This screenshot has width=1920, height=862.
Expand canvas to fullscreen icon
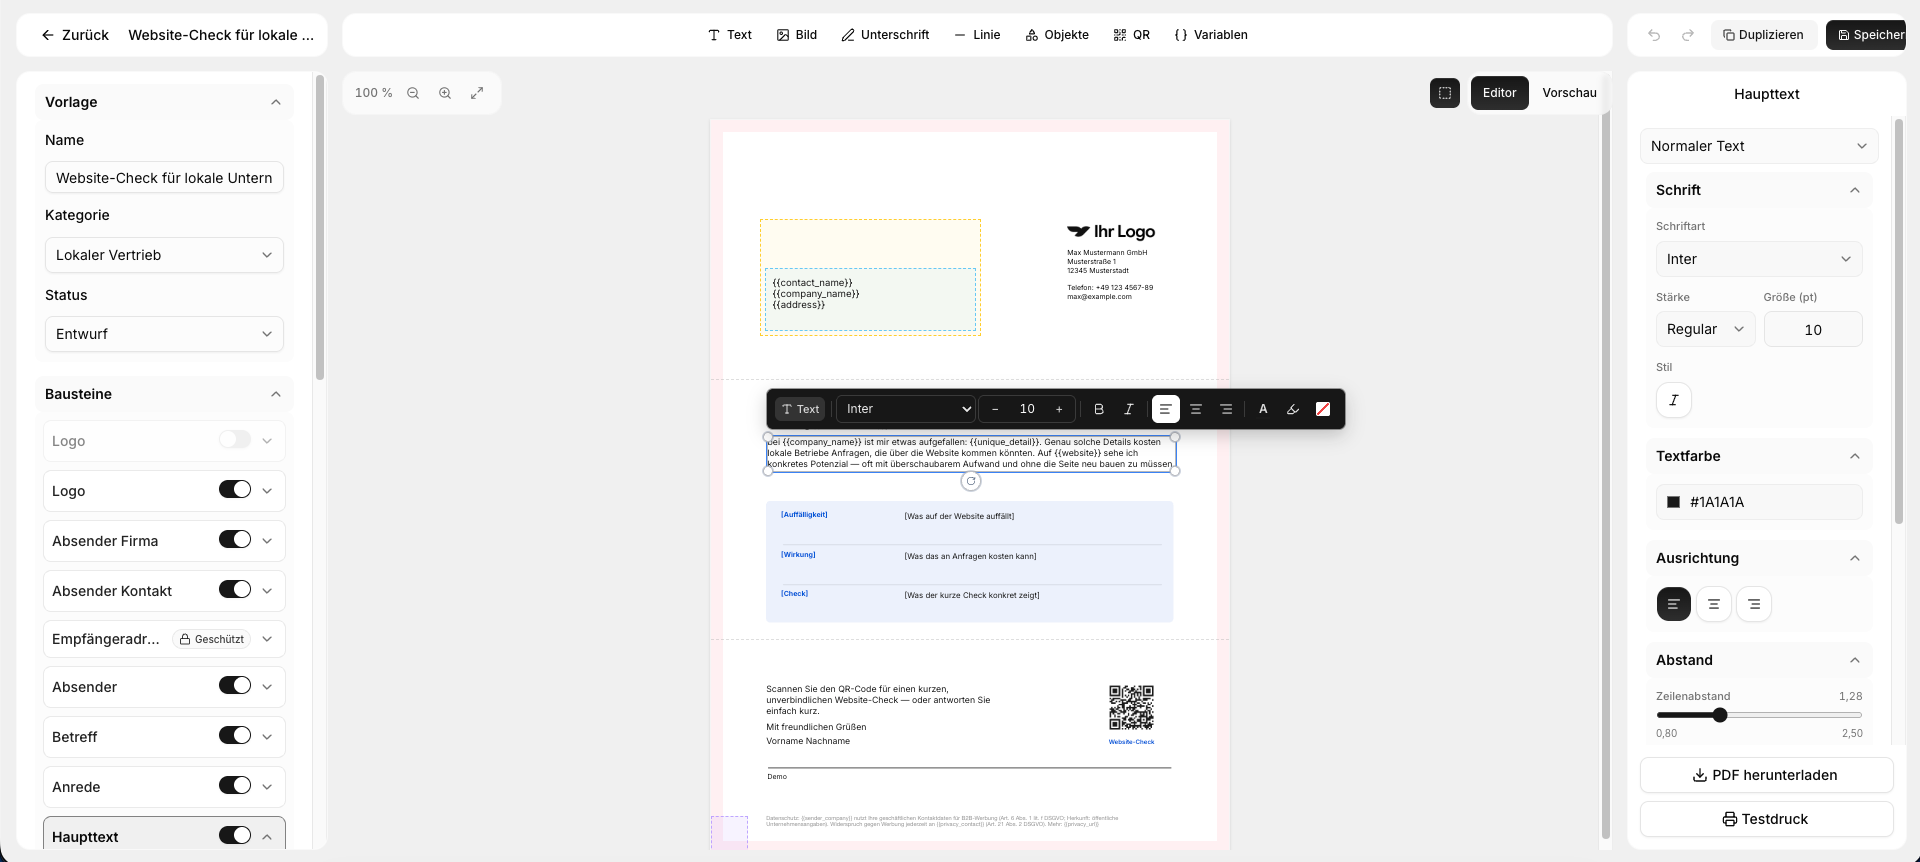pyautogui.click(x=477, y=93)
